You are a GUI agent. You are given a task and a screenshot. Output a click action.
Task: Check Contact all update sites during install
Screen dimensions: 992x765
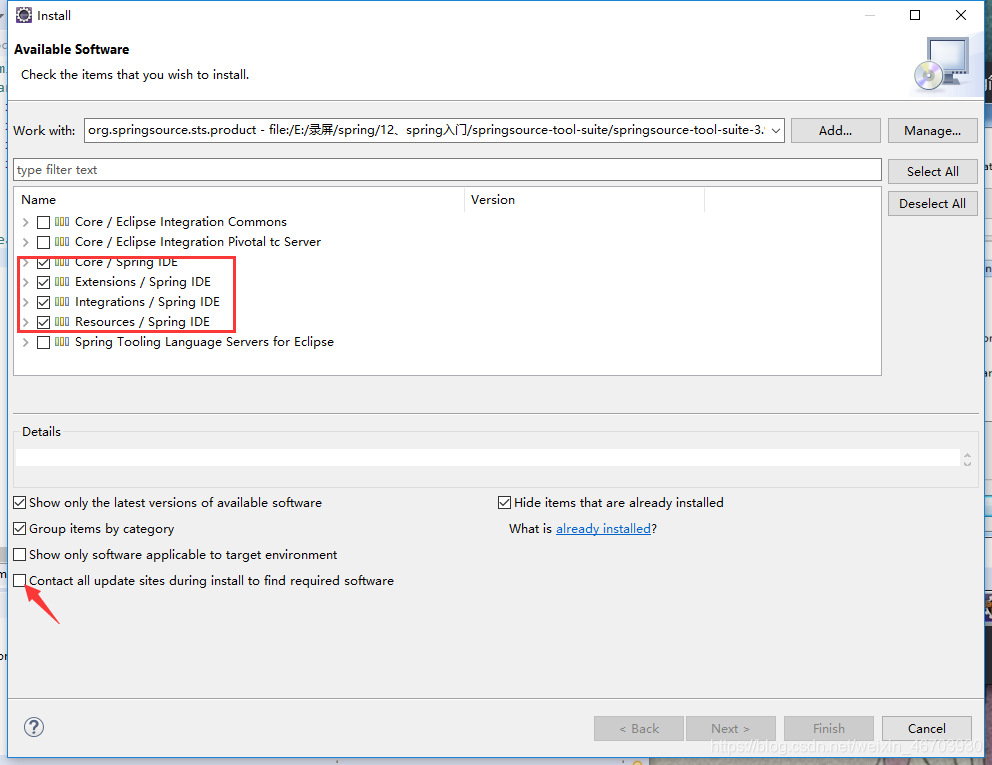coord(20,581)
